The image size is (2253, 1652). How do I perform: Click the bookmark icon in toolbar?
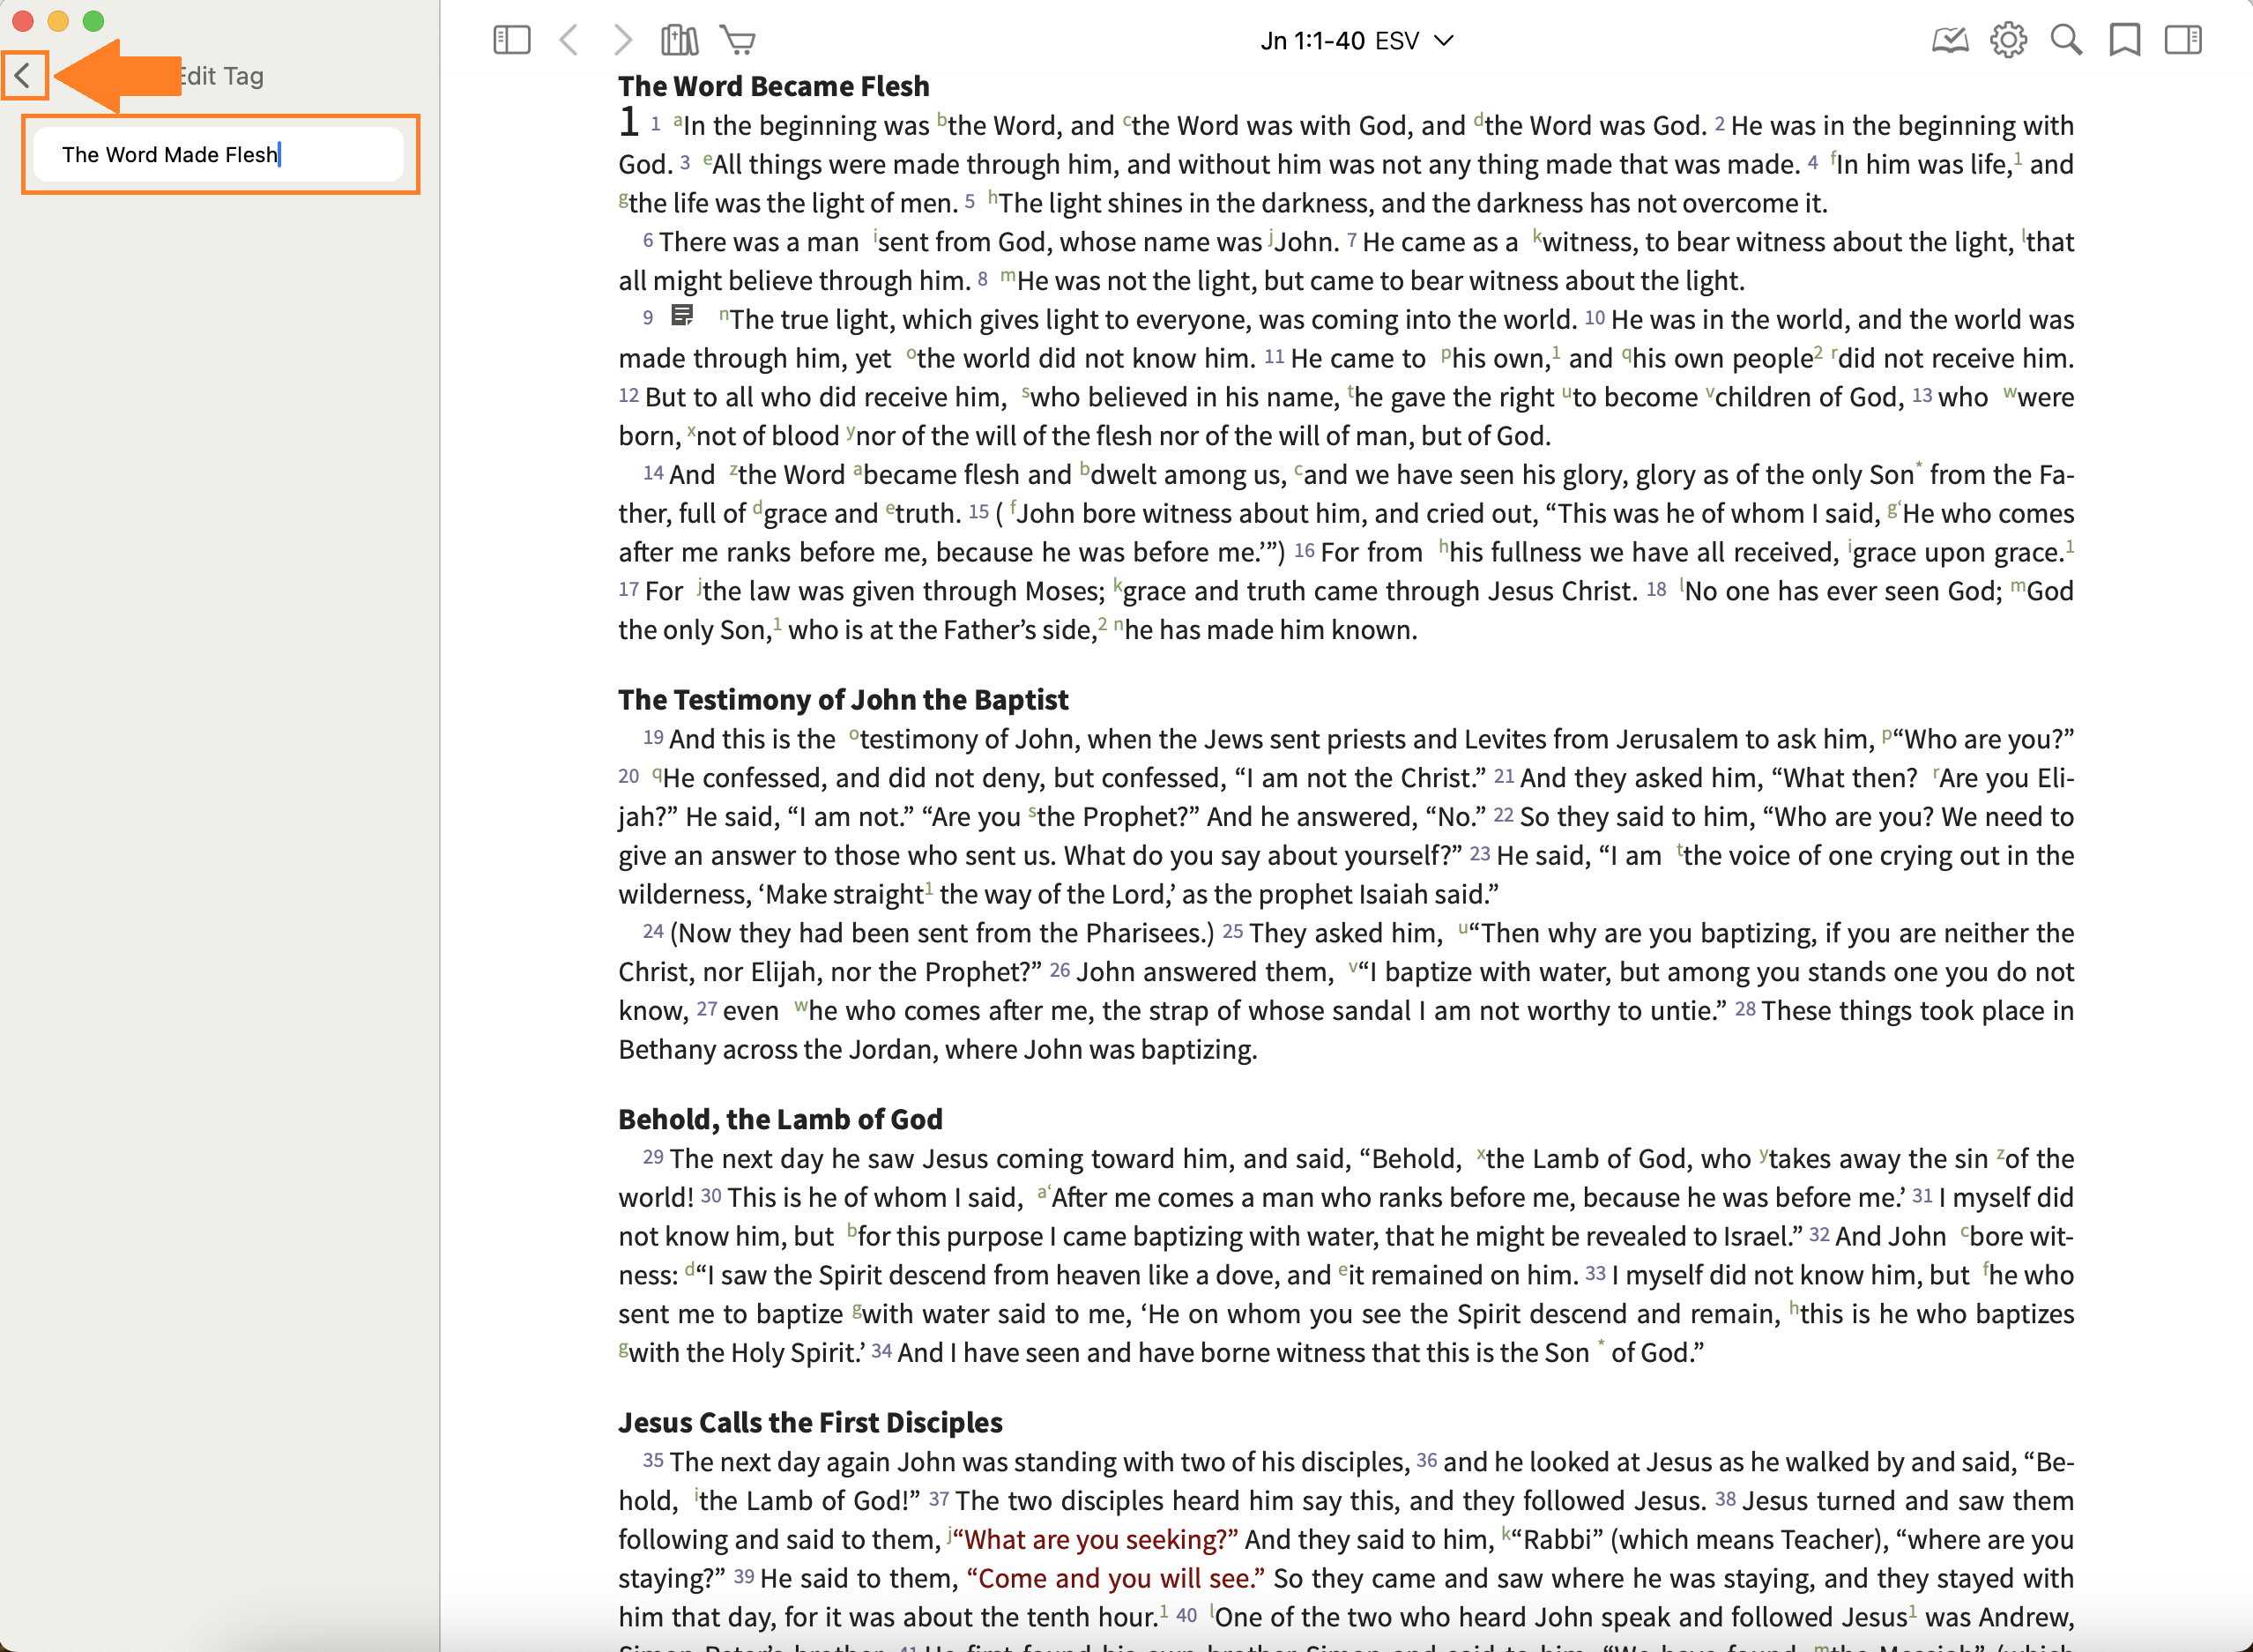point(2124,40)
